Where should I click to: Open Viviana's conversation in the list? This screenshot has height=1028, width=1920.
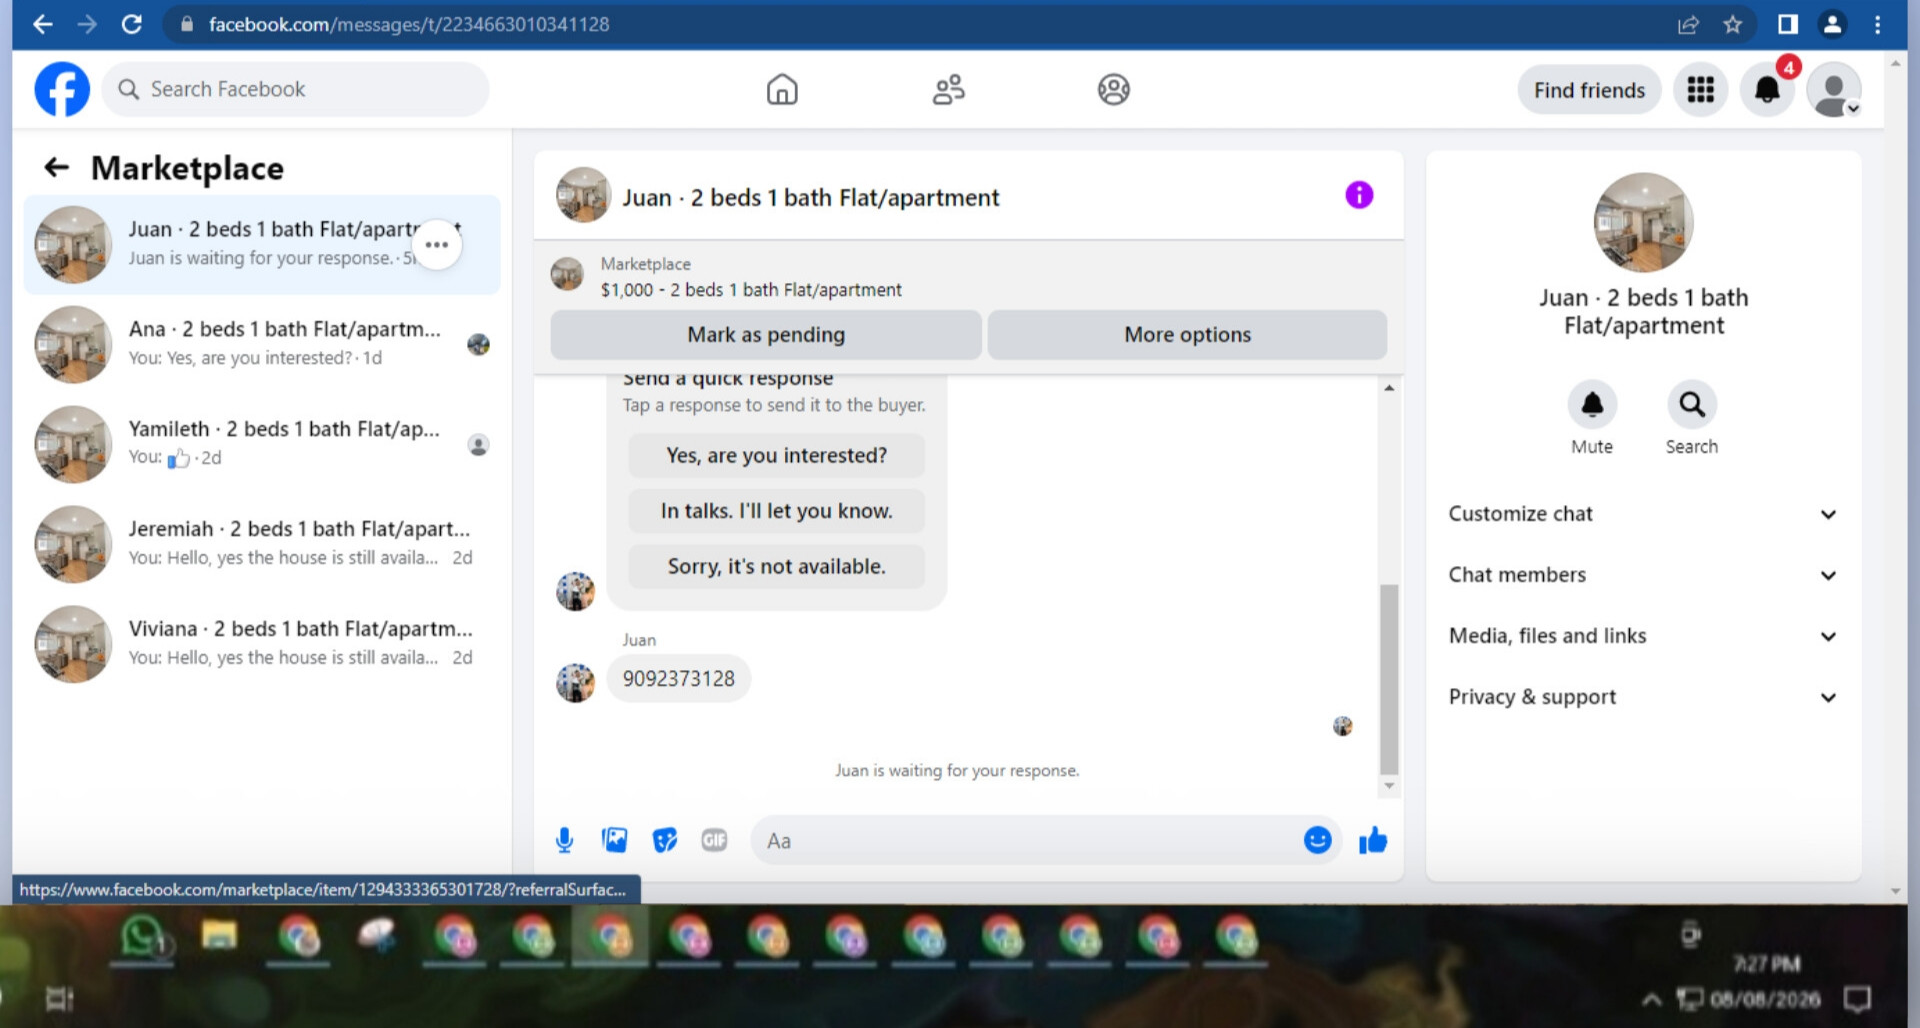(x=262, y=644)
